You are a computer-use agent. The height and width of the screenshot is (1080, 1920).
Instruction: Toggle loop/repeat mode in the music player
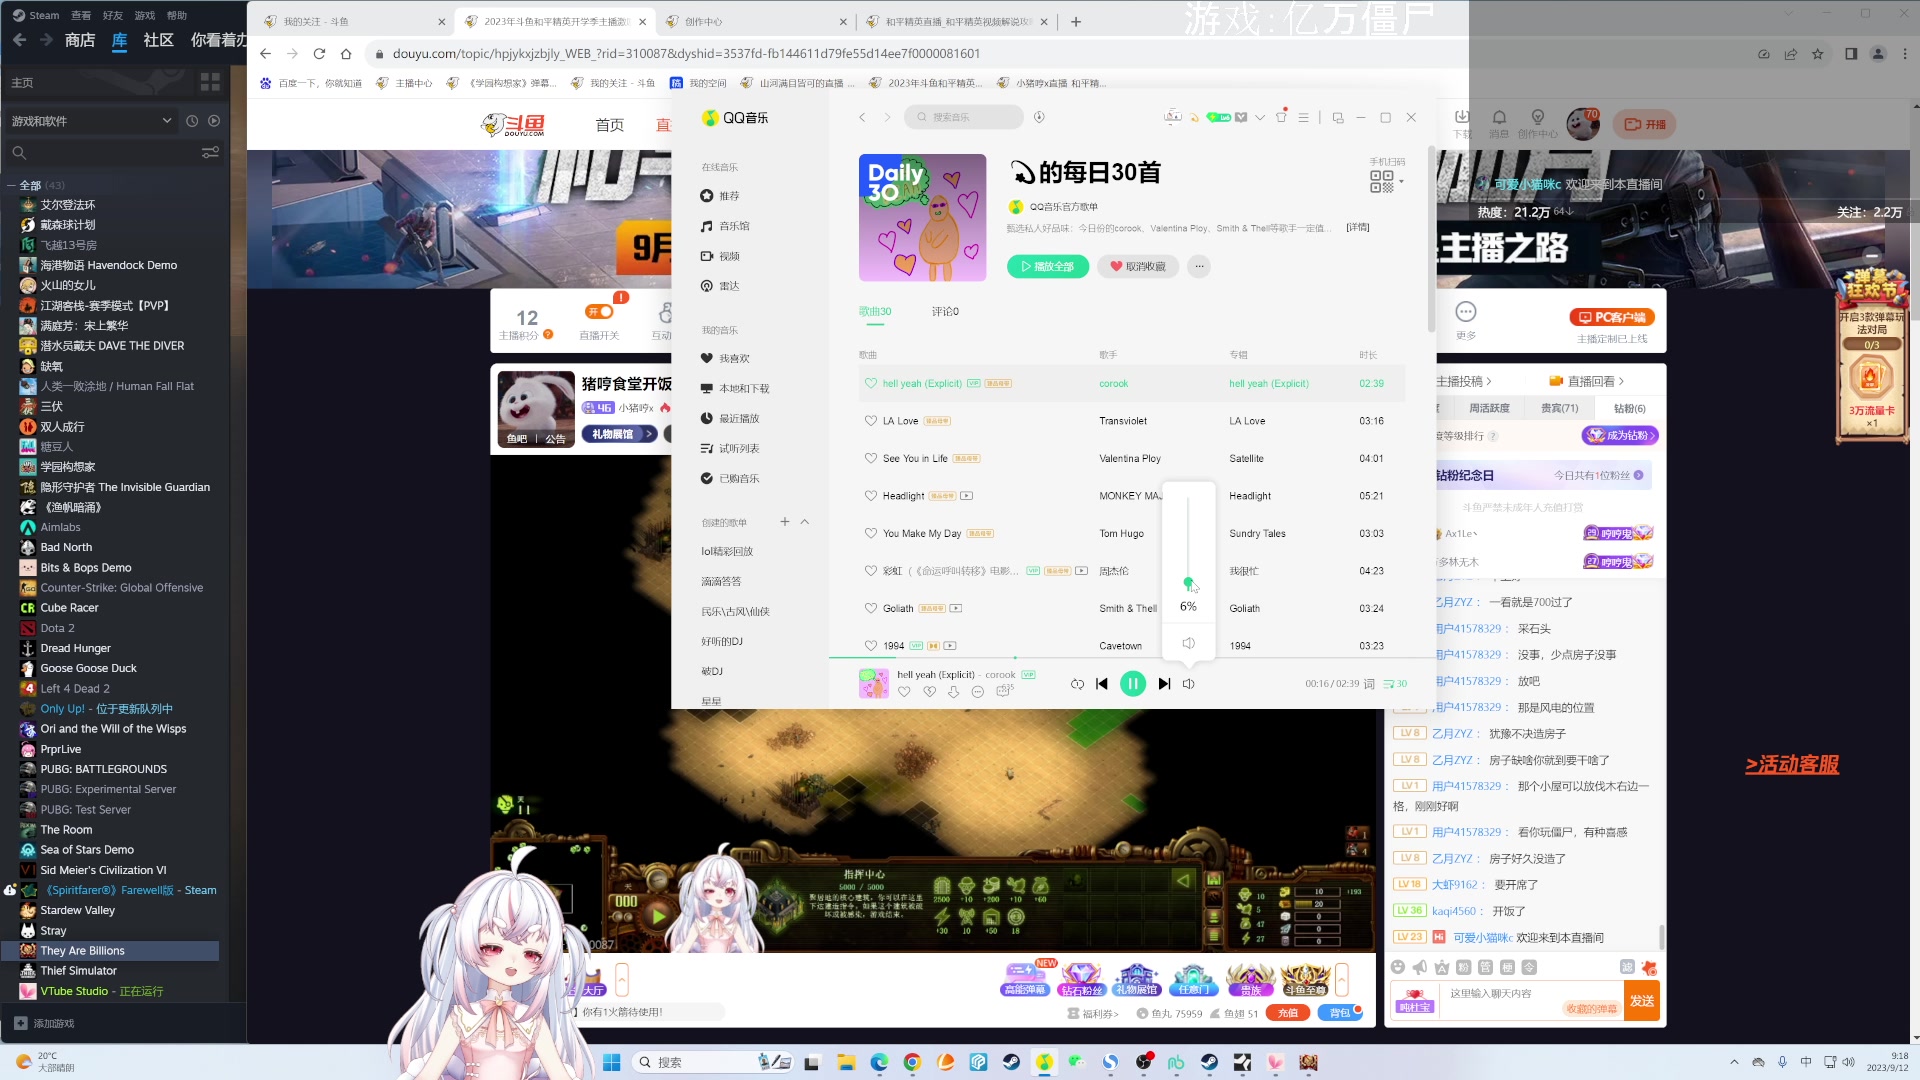coord(1077,684)
